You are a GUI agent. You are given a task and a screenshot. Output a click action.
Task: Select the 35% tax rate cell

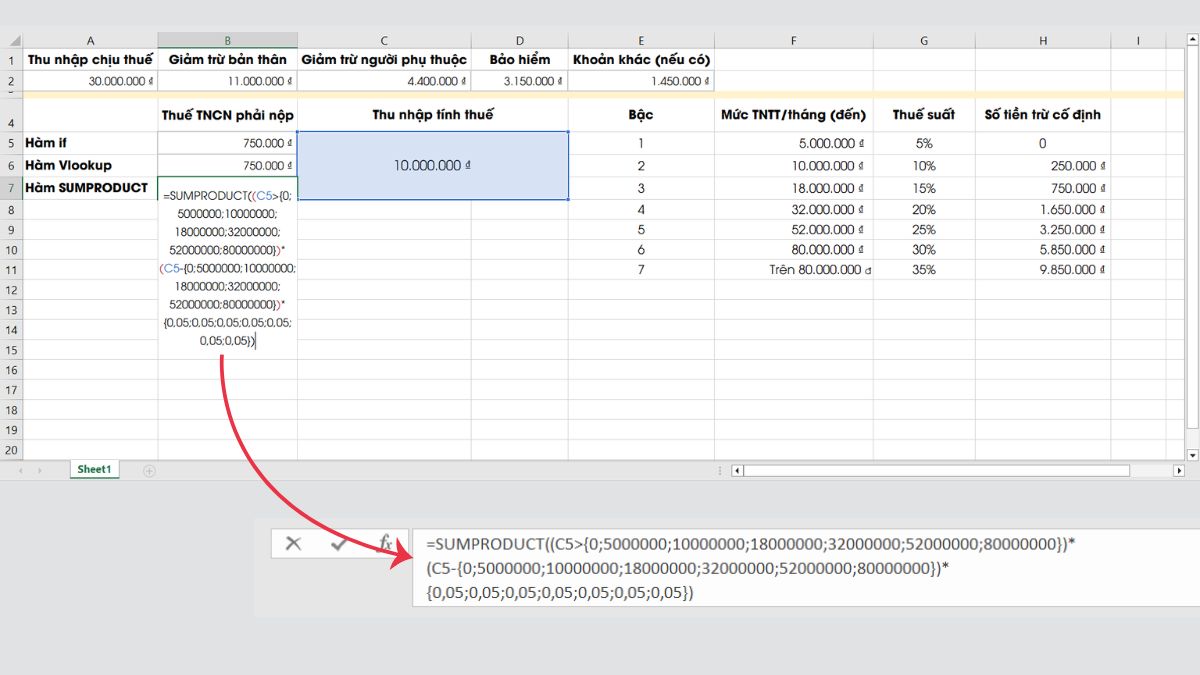tap(923, 270)
